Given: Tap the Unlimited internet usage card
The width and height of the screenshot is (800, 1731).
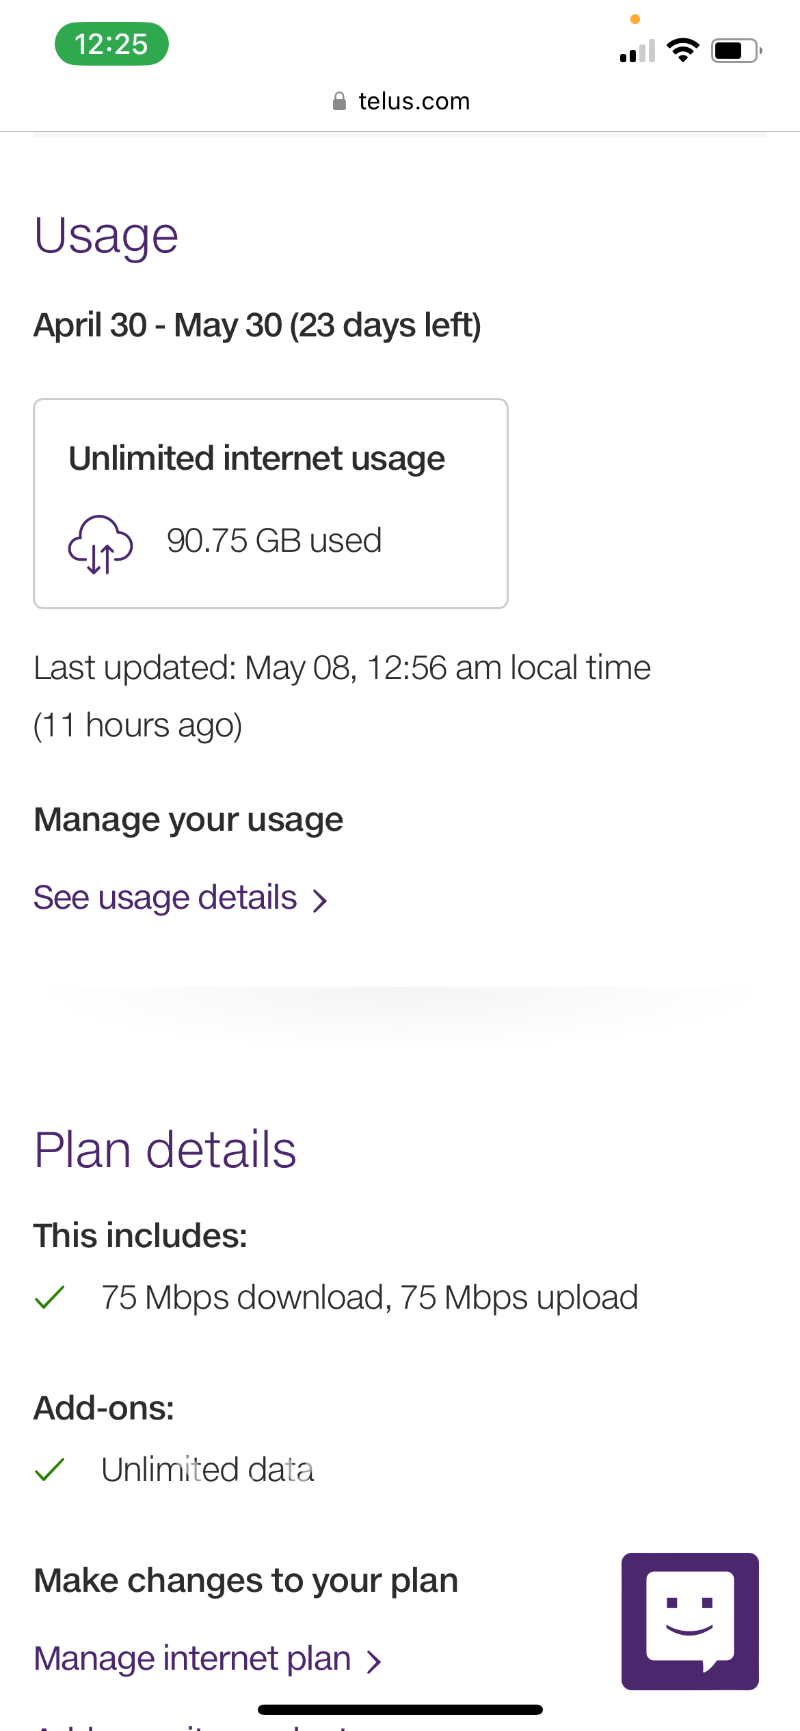Looking at the screenshot, I should [271, 503].
